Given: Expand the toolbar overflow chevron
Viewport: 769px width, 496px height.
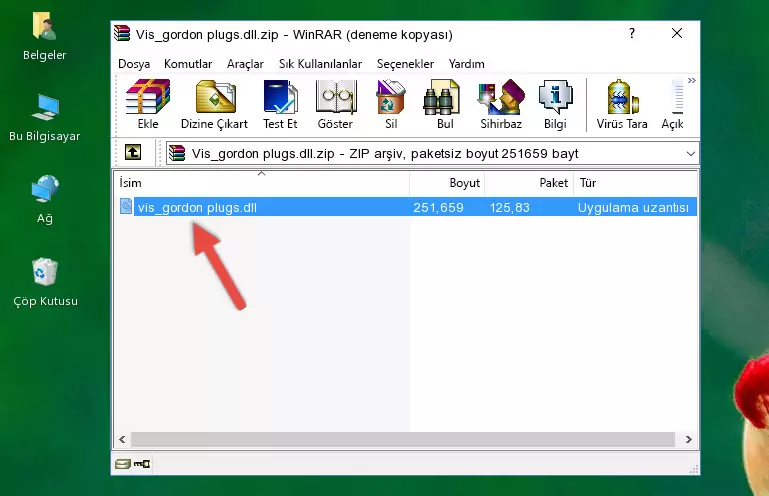Looking at the screenshot, I should coord(692,81).
